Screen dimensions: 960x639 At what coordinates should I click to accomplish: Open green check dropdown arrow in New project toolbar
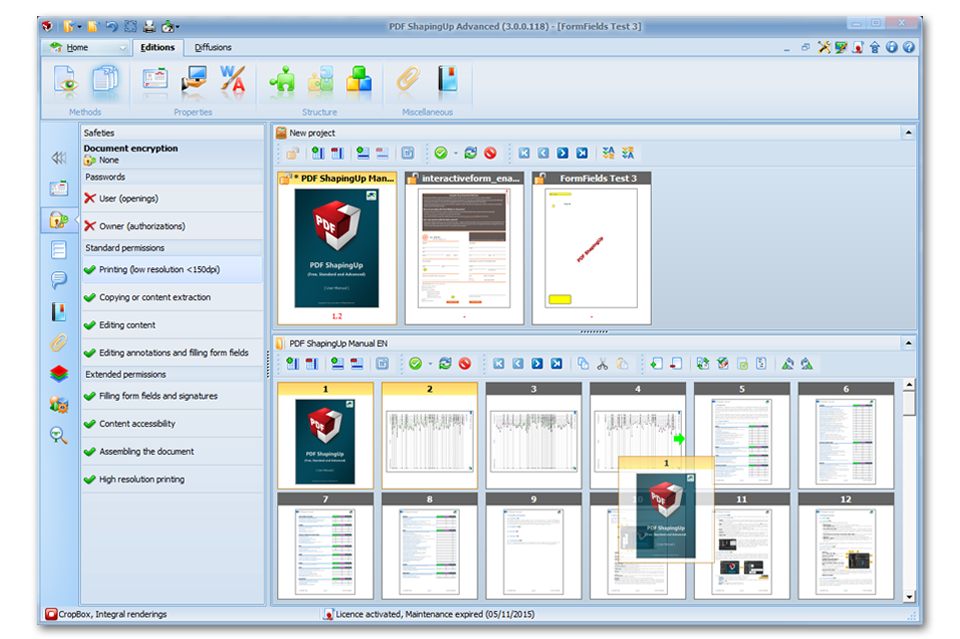coord(456,154)
